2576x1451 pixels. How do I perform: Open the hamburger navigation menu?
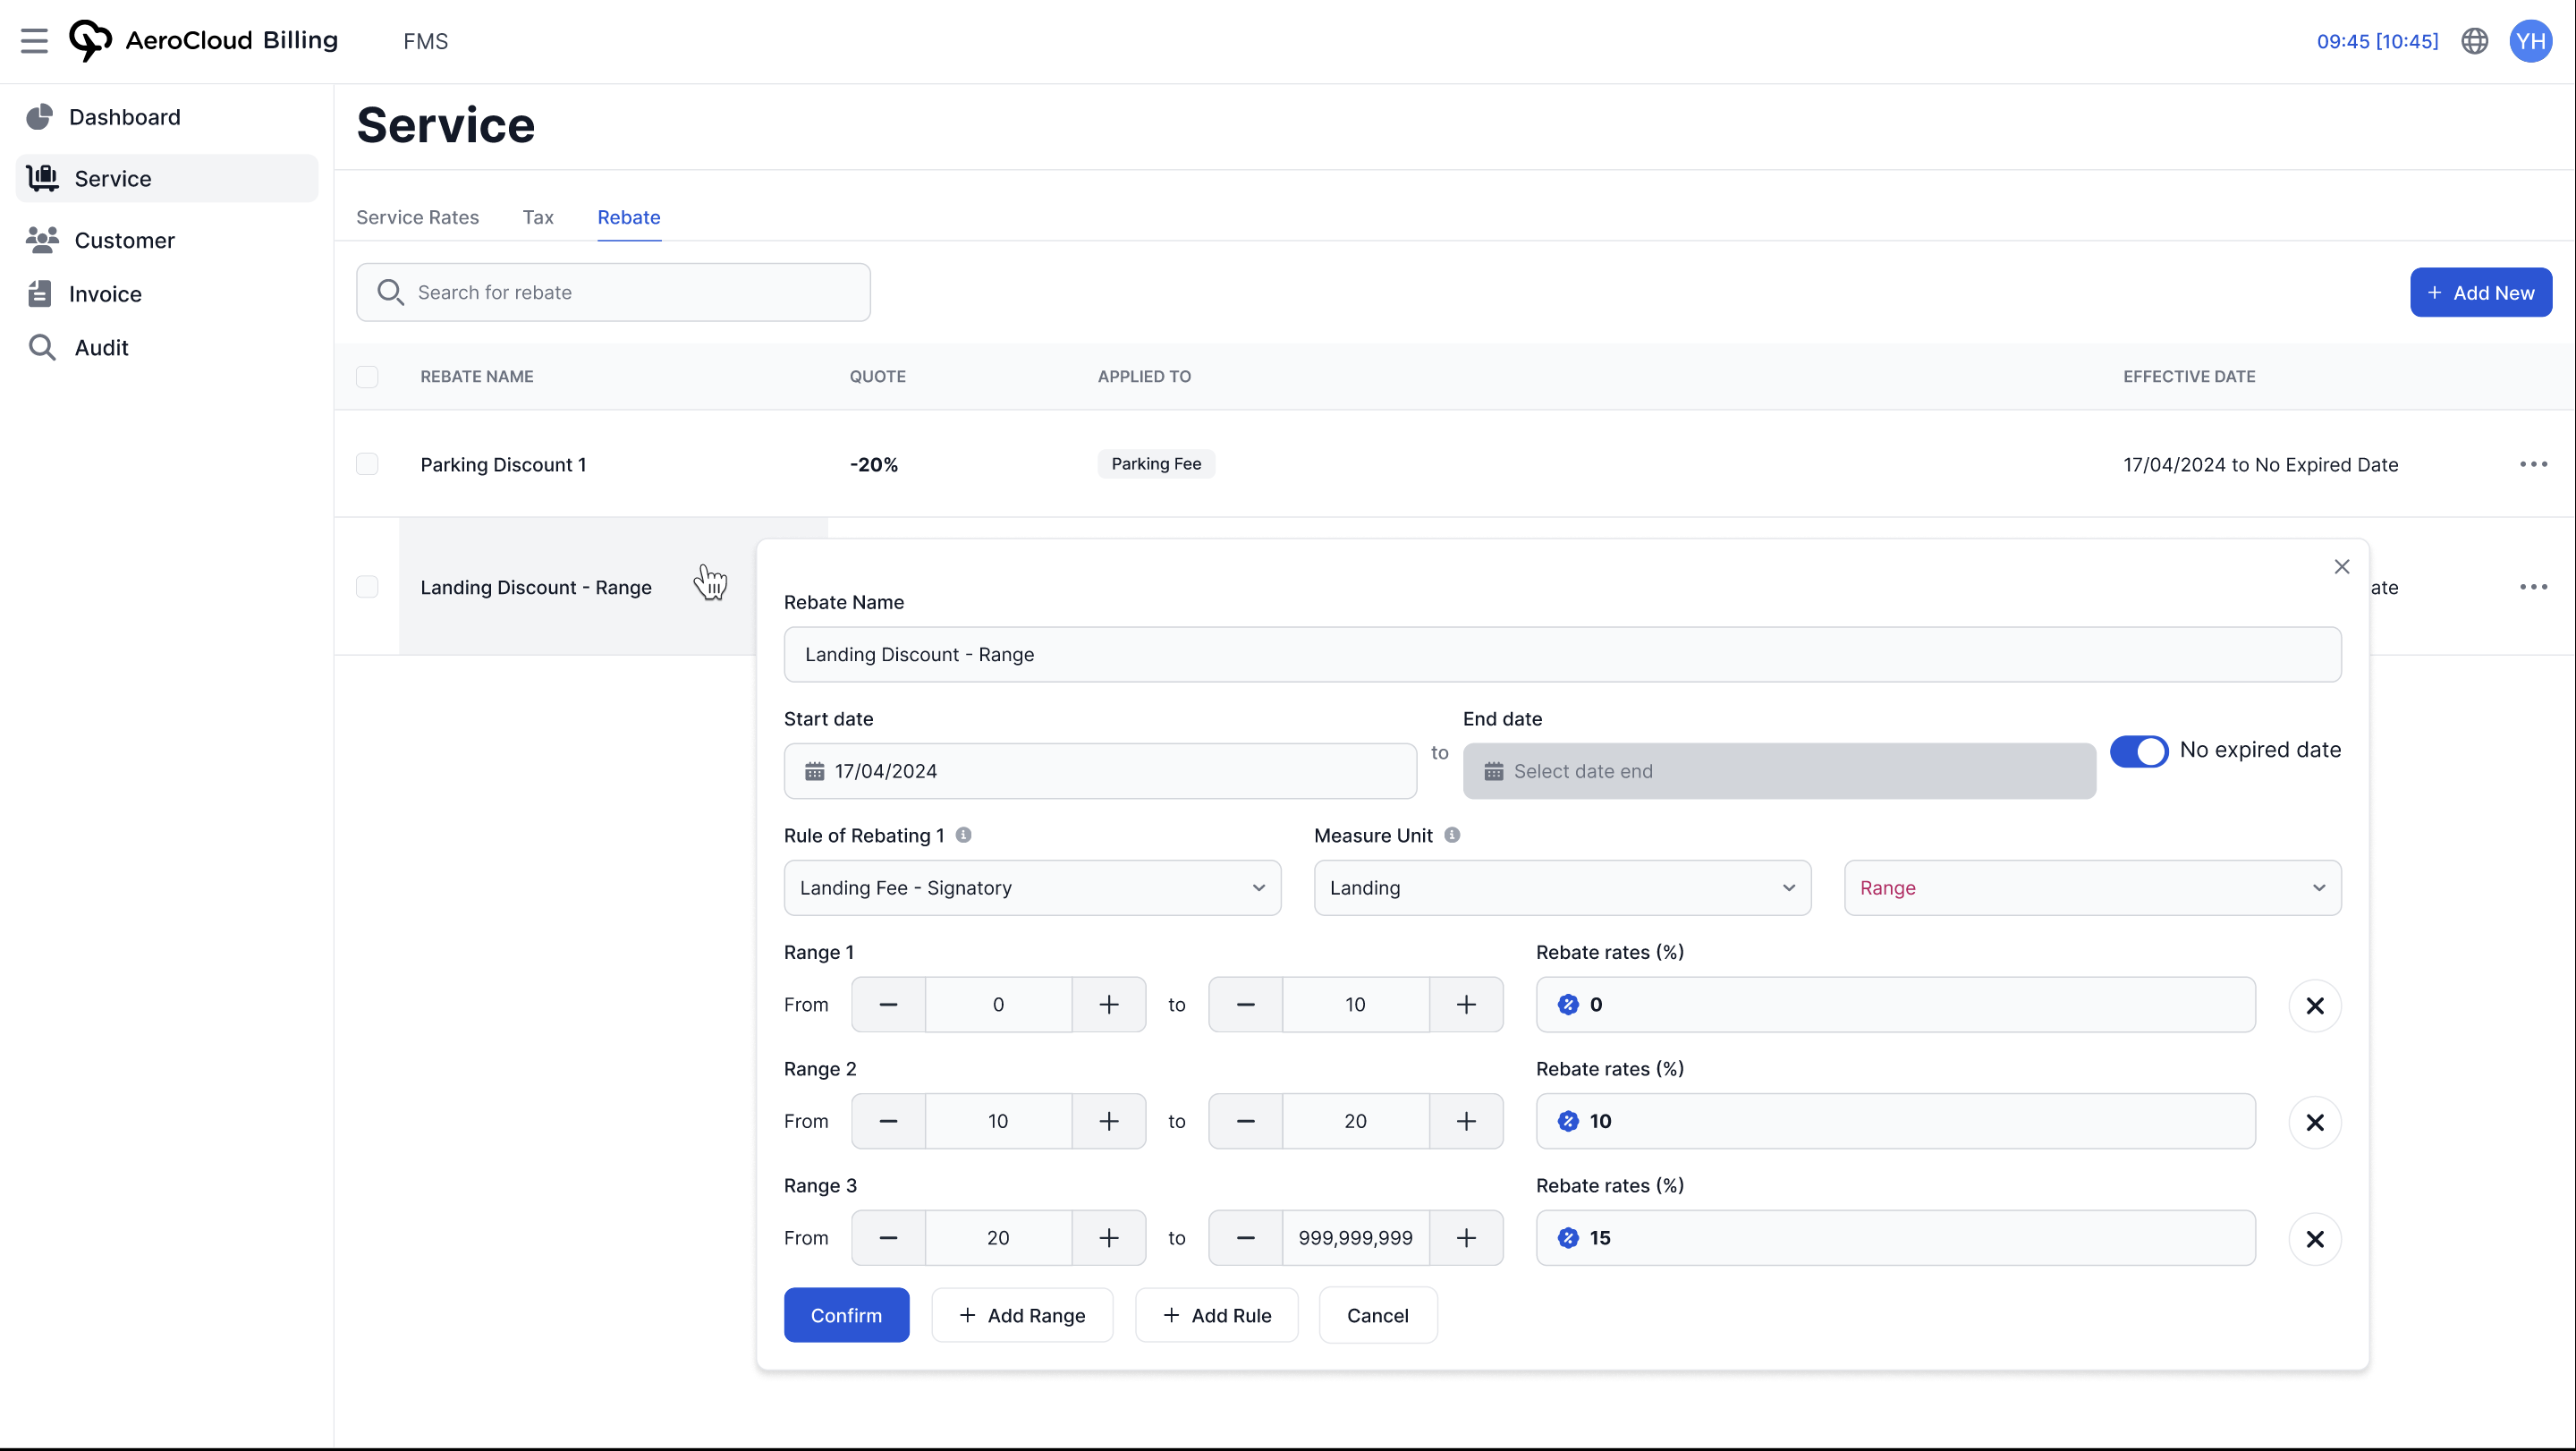pyautogui.click(x=34, y=41)
